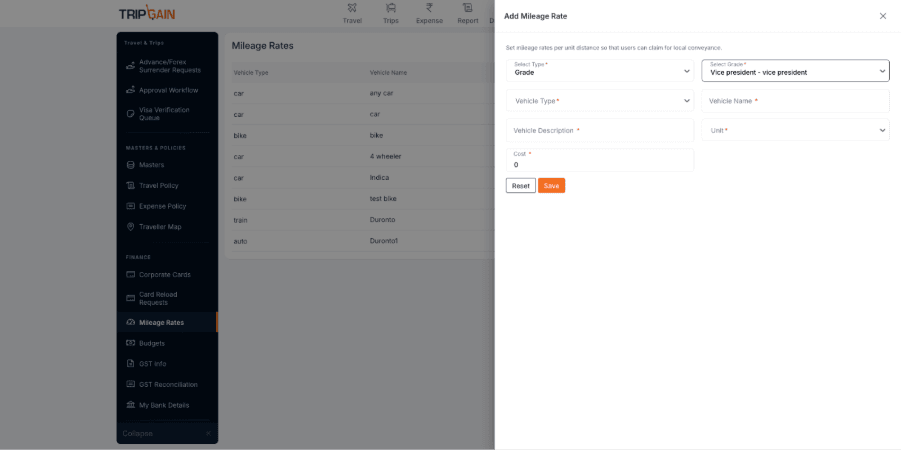Open GST Reconciliation from the sidebar

pos(168,384)
